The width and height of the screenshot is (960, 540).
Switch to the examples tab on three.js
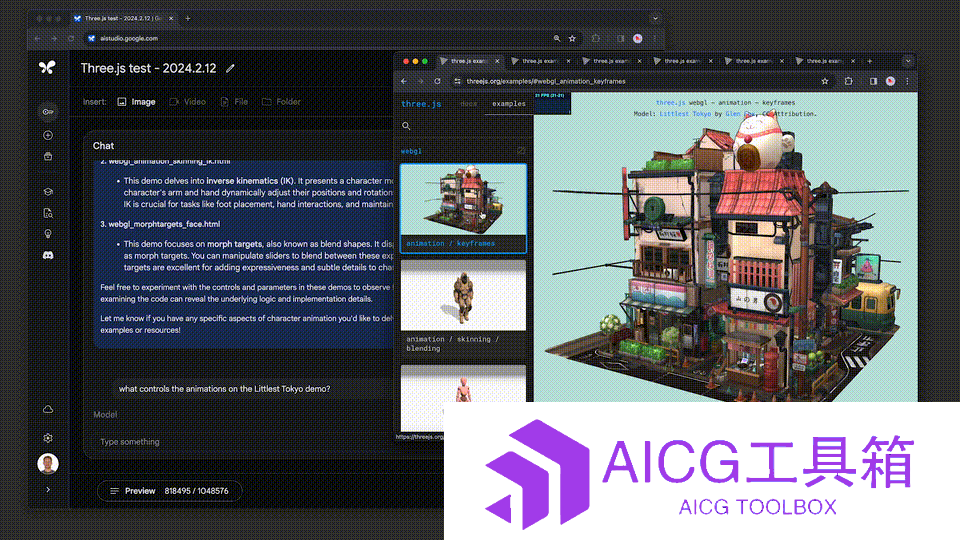point(509,104)
